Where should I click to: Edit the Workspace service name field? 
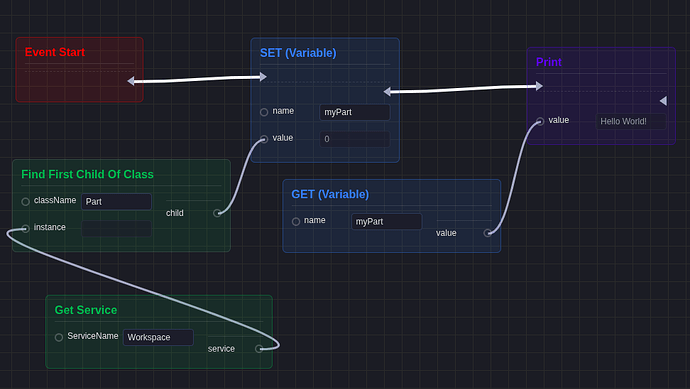click(x=158, y=337)
